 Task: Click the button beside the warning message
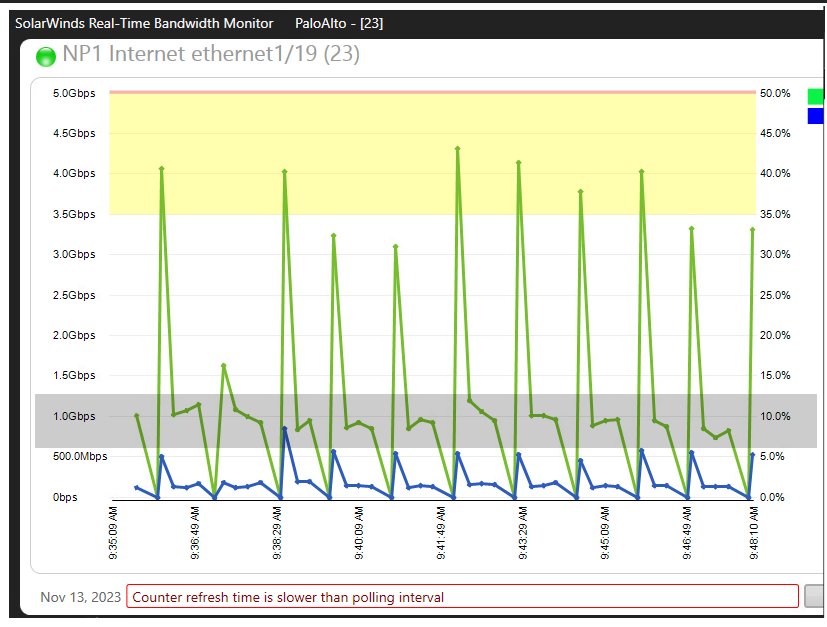(815, 596)
